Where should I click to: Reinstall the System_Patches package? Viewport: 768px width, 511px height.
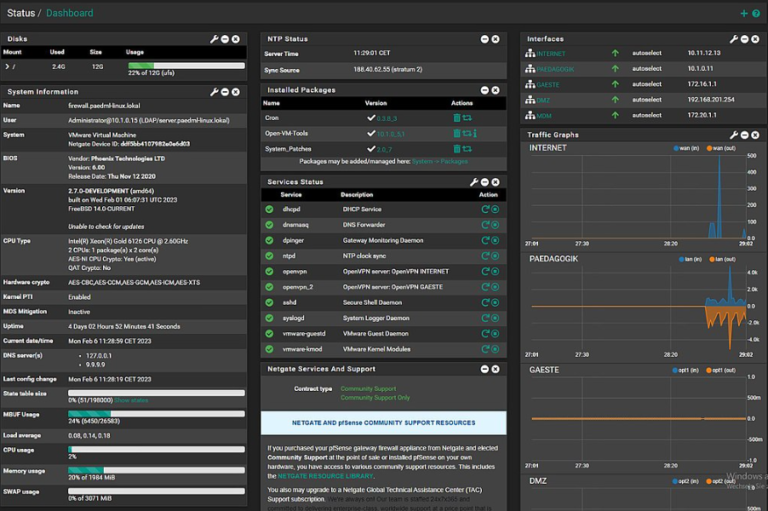coord(466,148)
